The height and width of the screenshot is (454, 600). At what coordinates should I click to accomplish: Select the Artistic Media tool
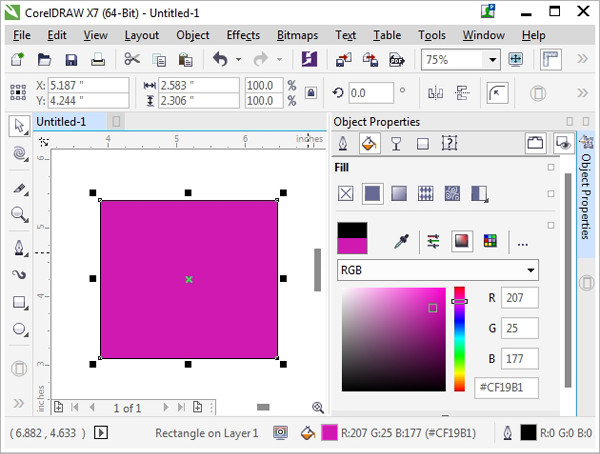pyautogui.click(x=19, y=274)
